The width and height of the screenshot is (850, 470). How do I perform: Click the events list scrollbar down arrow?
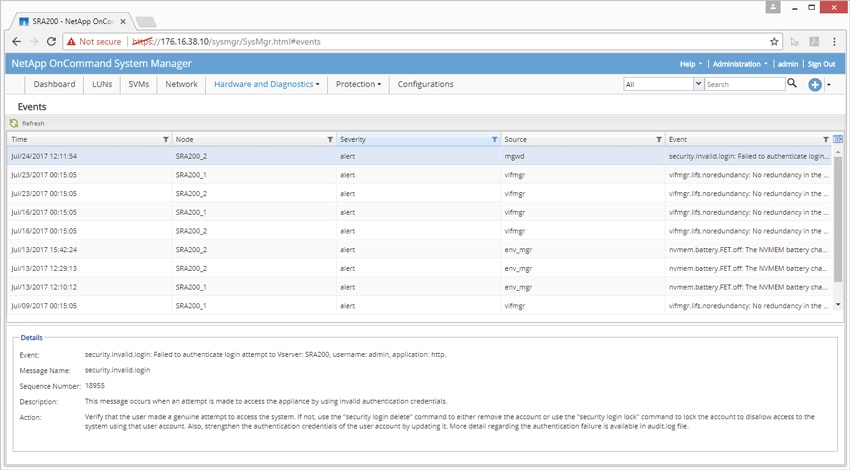pos(838,305)
